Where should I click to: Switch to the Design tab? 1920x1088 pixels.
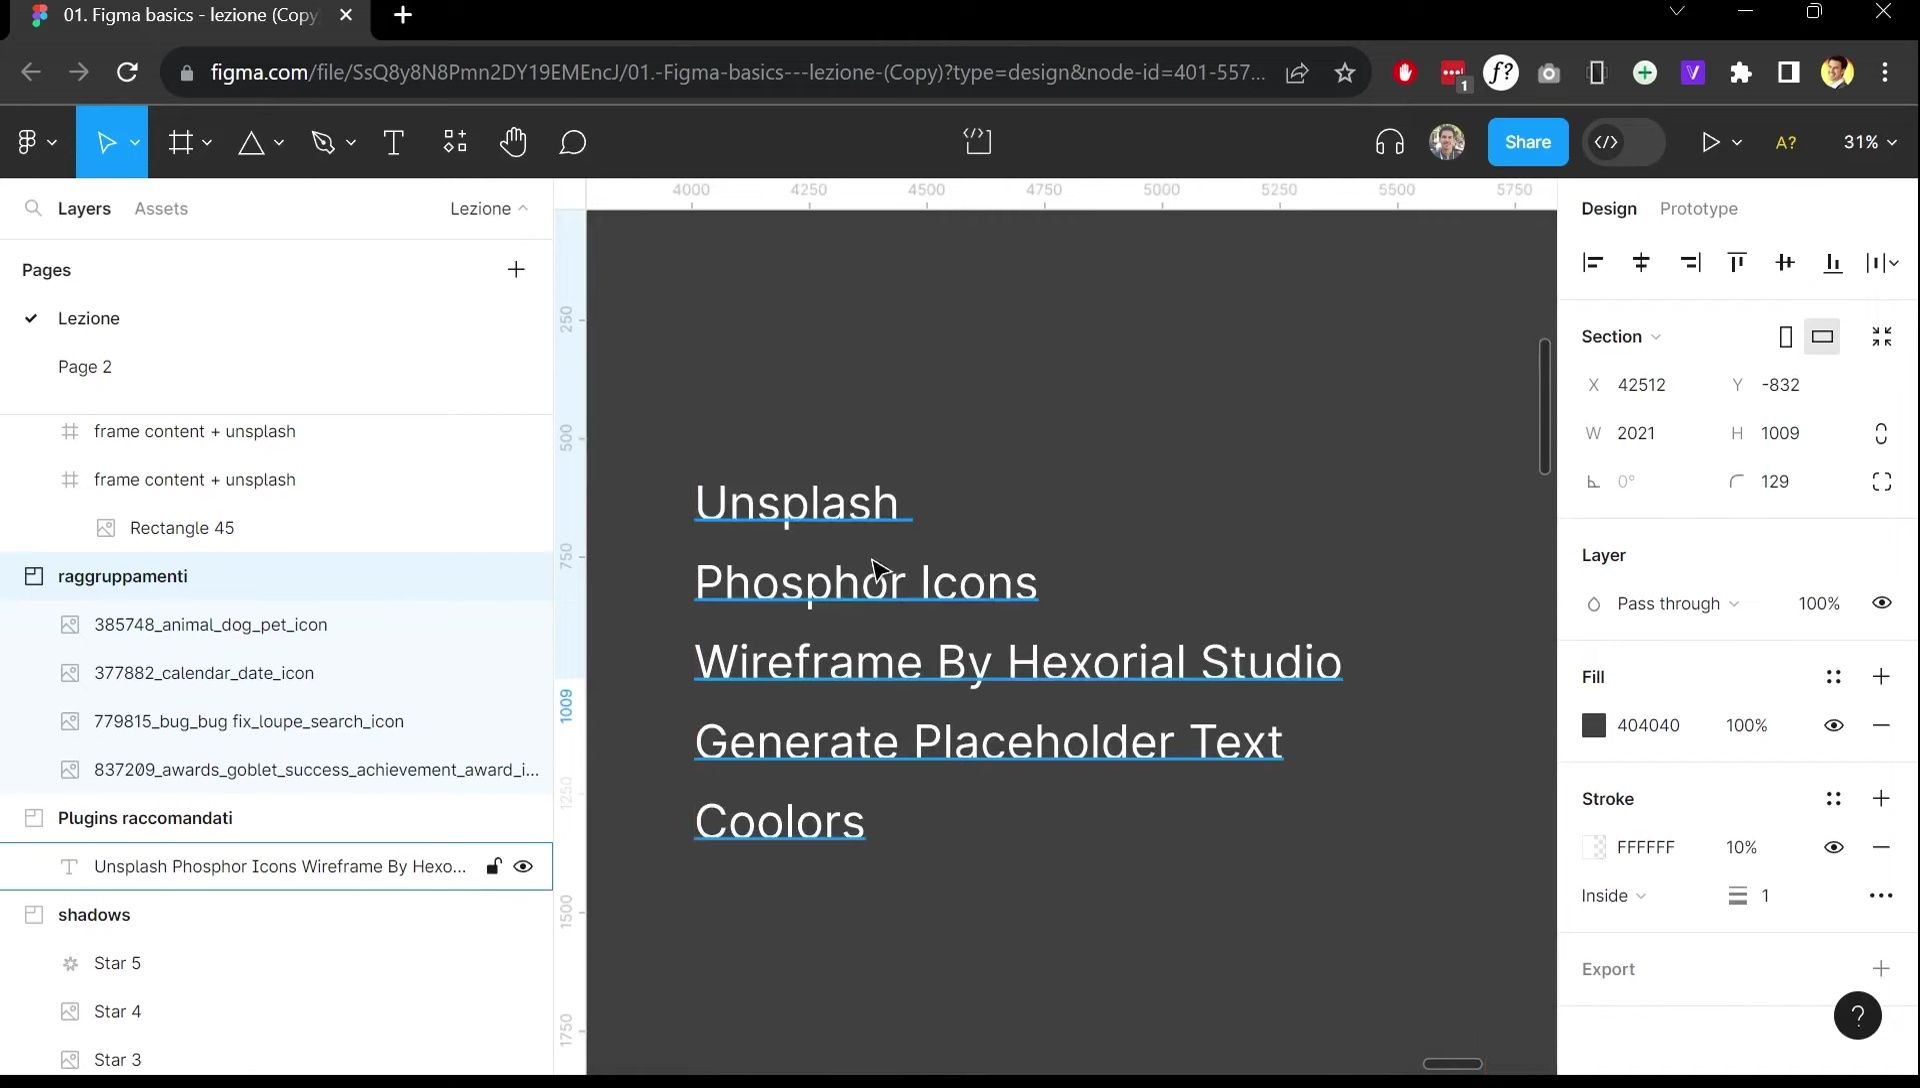coord(1609,209)
